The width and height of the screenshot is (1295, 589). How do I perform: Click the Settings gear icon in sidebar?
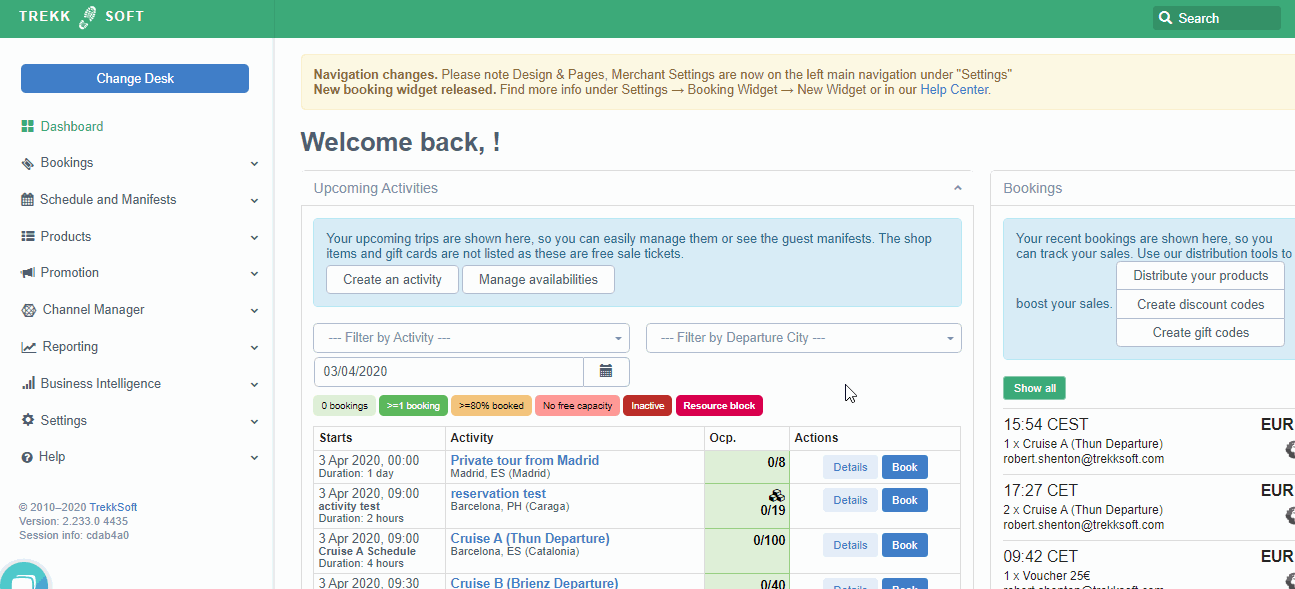click(28, 421)
